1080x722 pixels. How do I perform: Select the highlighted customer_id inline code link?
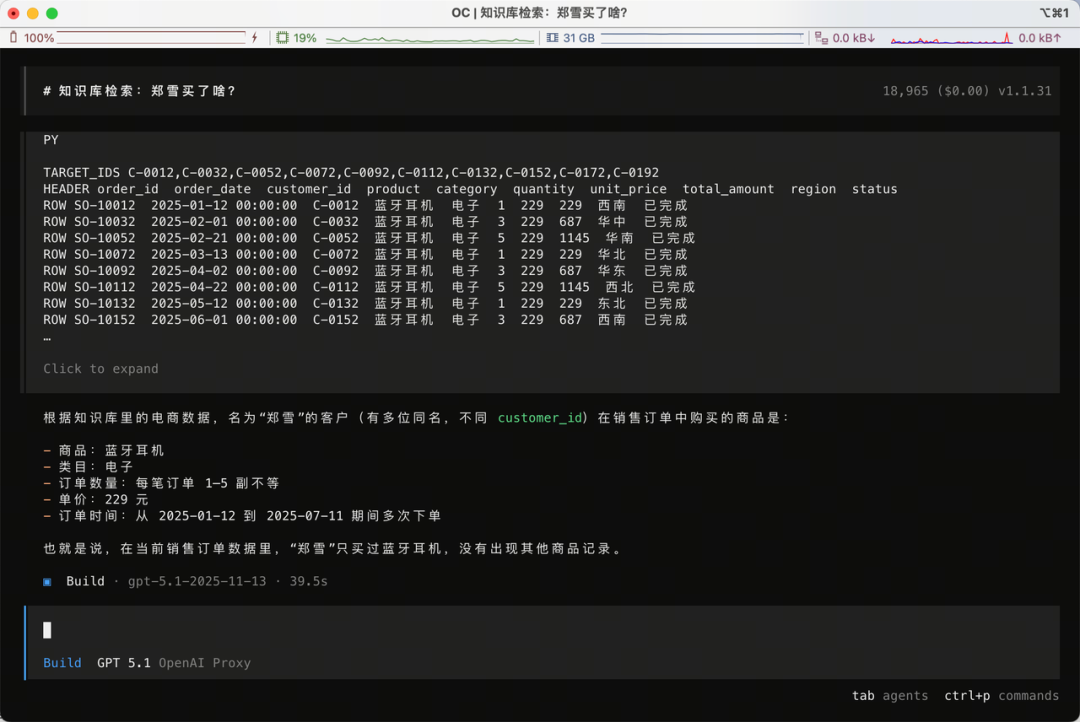pyautogui.click(x=541, y=418)
